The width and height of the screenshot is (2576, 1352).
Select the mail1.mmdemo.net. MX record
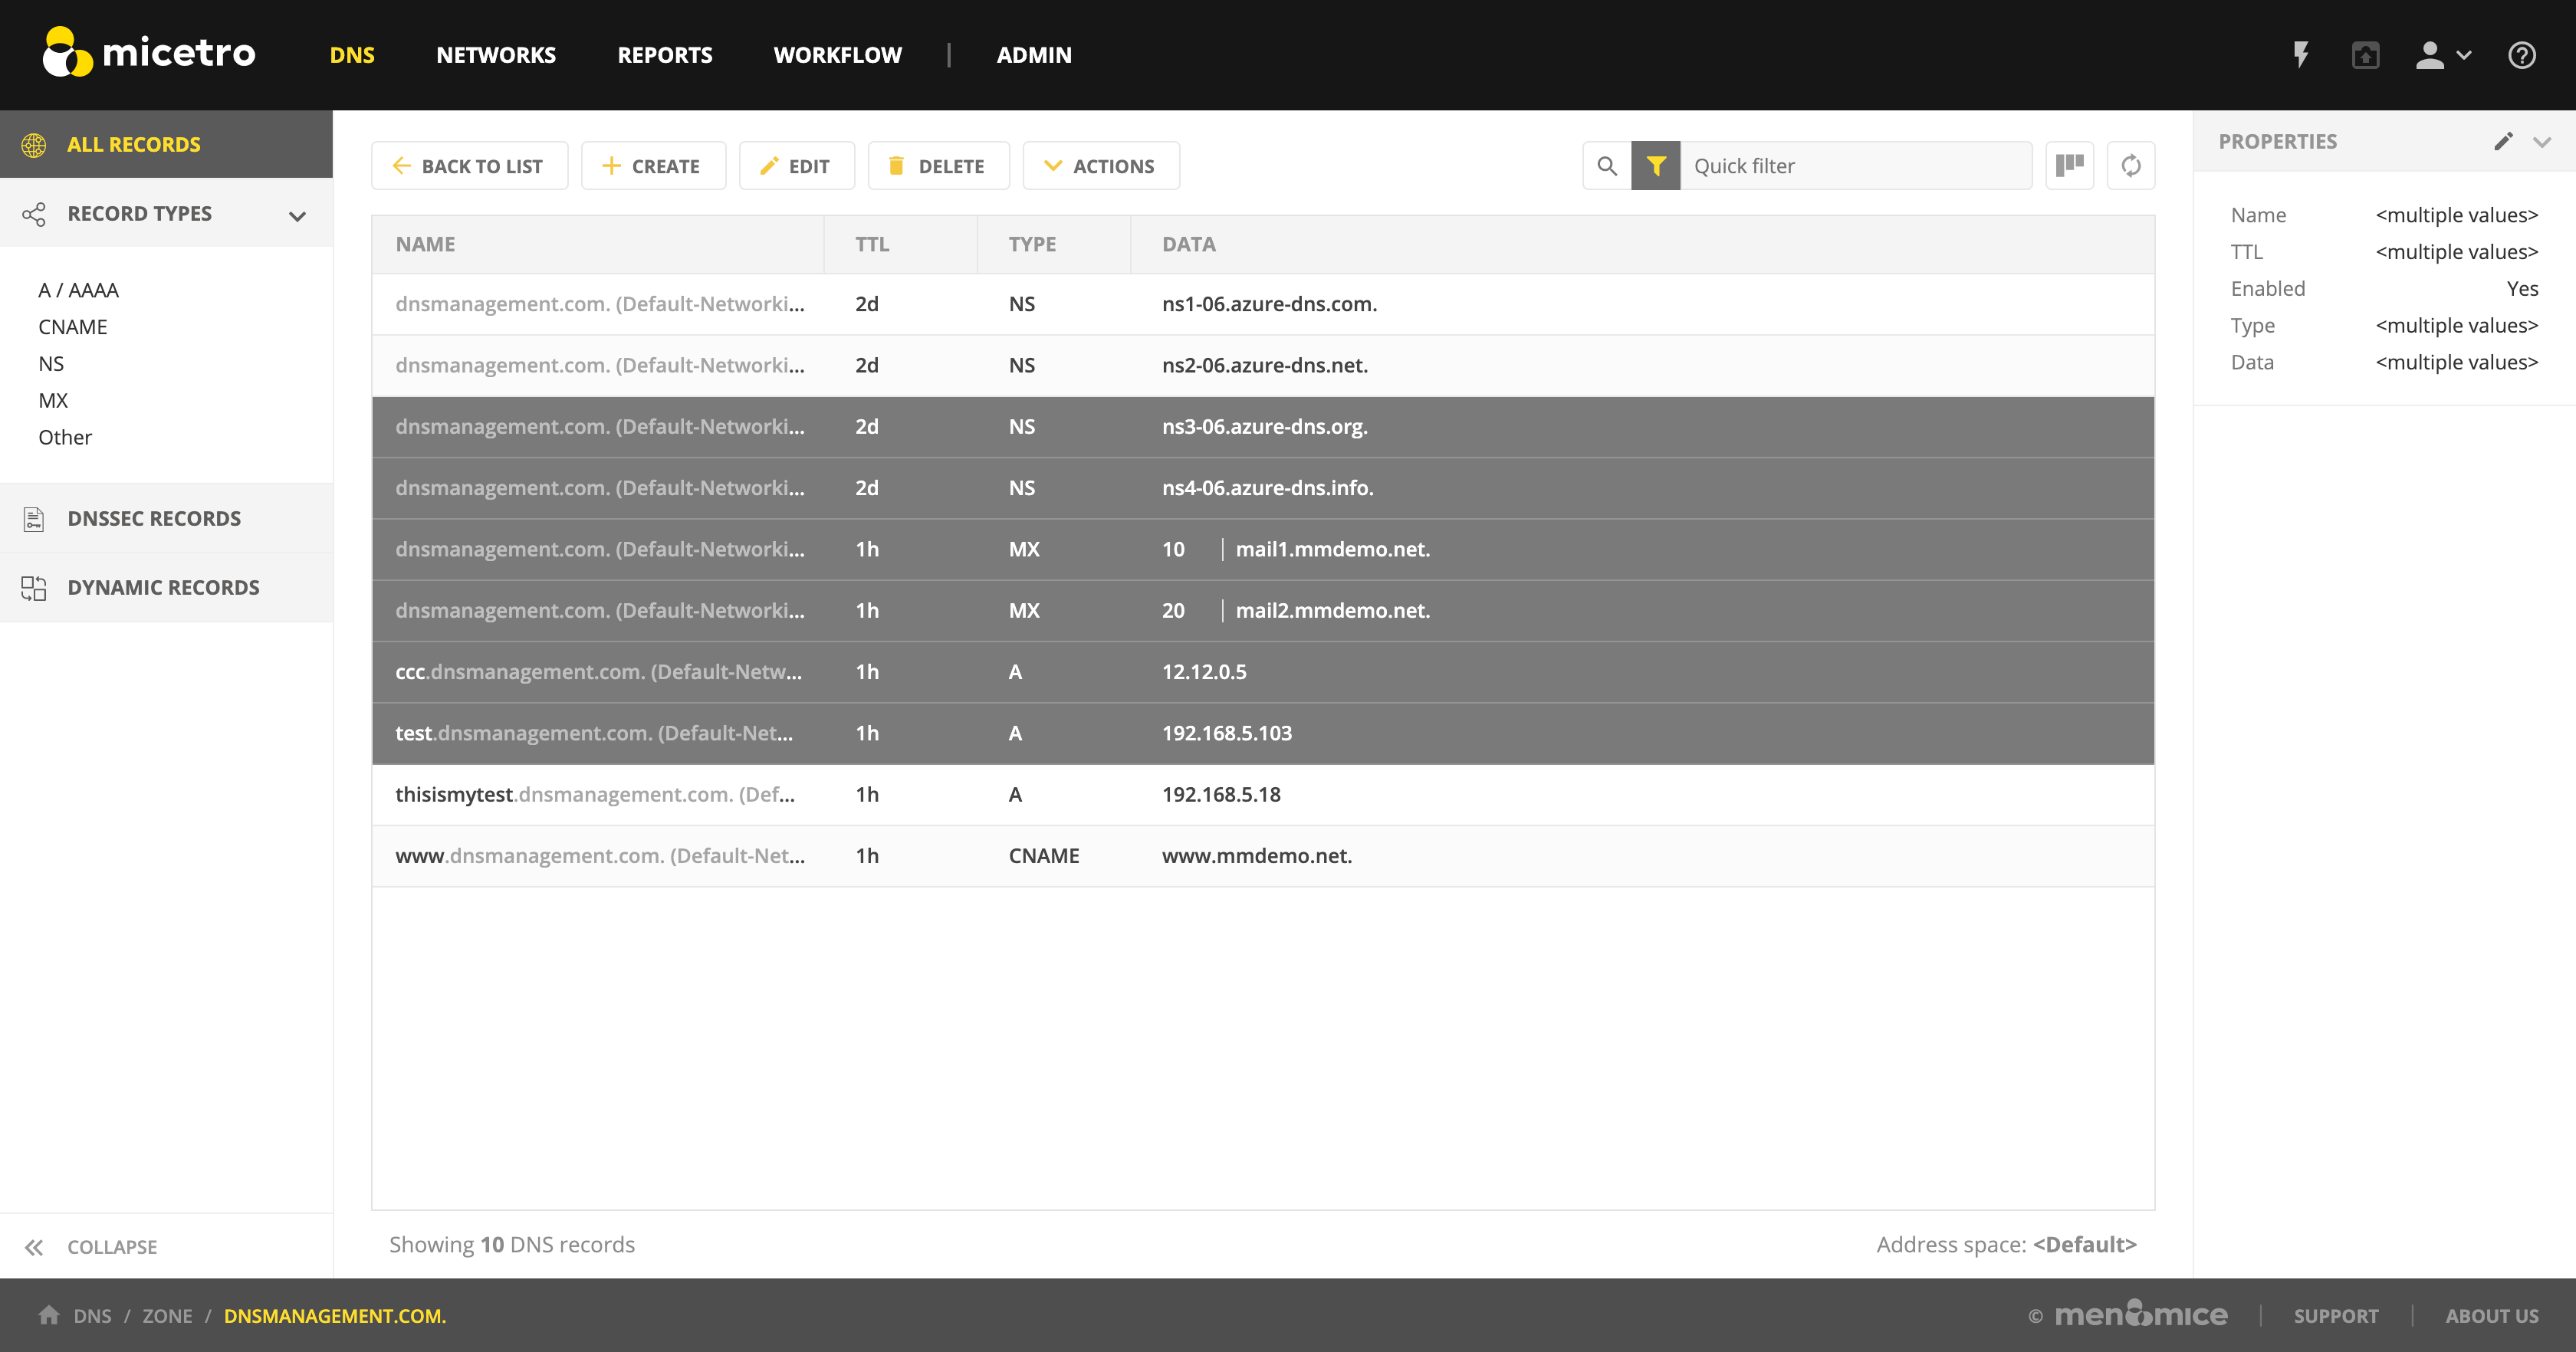pos(1263,549)
